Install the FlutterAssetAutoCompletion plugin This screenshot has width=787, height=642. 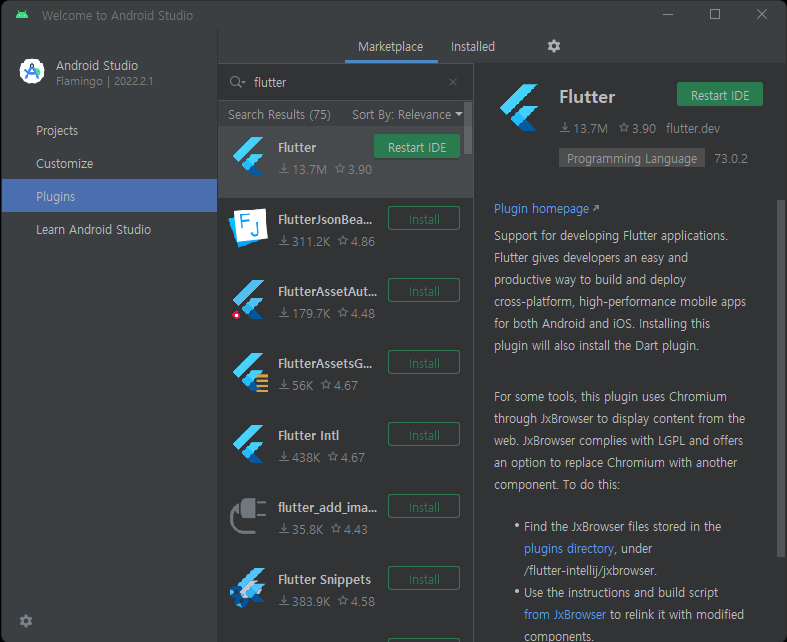[x=424, y=291]
